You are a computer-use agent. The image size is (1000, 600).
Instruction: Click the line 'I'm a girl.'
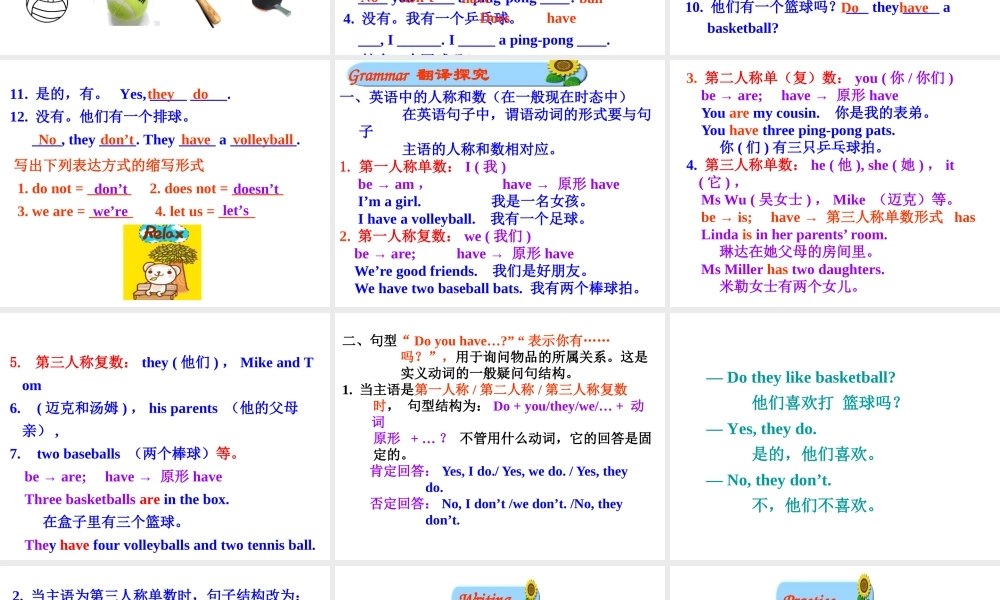click(389, 201)
